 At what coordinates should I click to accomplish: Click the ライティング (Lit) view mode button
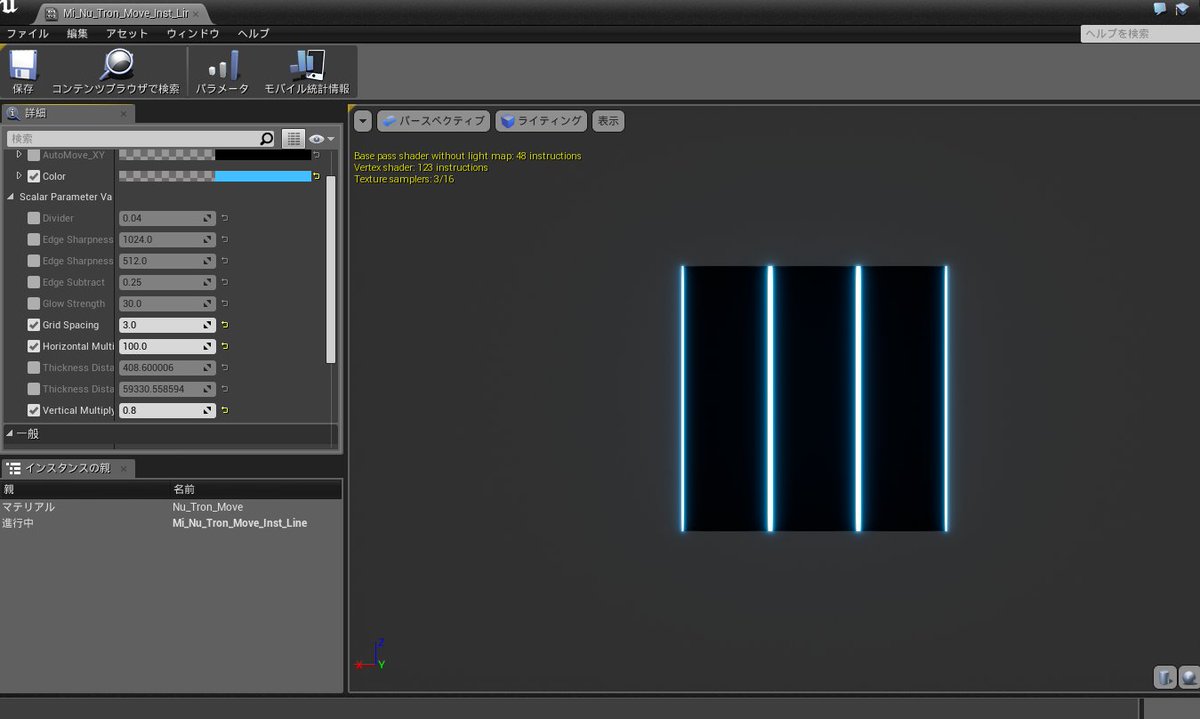(x=541, y=121)
